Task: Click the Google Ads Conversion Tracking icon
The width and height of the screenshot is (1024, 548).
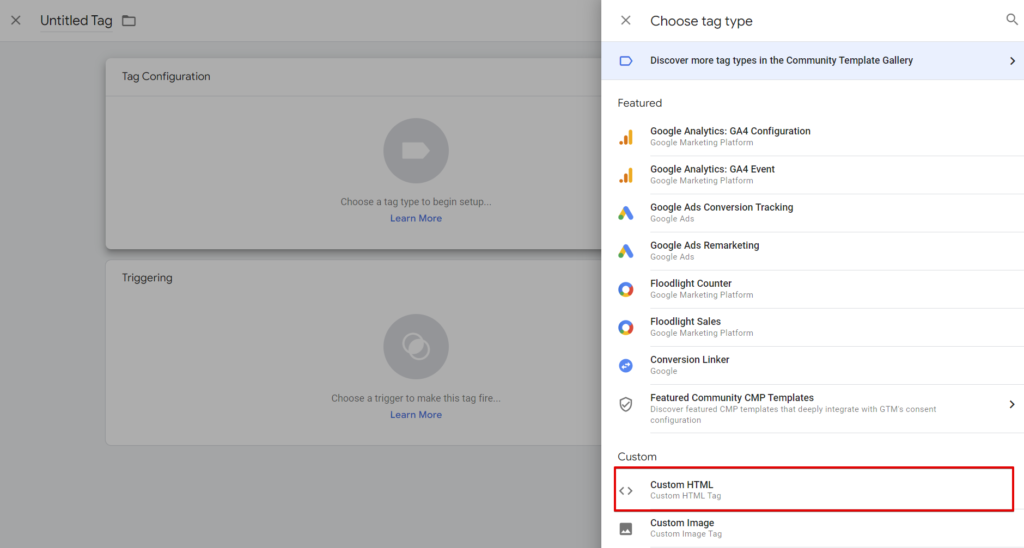Action: pyautogui.click(x=626, y=213)
